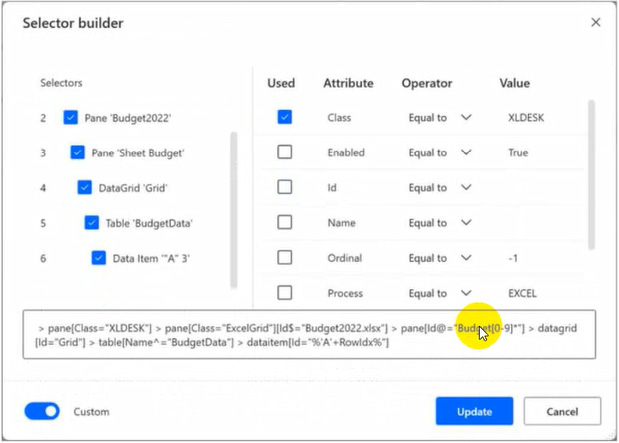Uncheck the Class attribute Used checkbox
This screenshot has height=443, width=619.
(285, 118)
